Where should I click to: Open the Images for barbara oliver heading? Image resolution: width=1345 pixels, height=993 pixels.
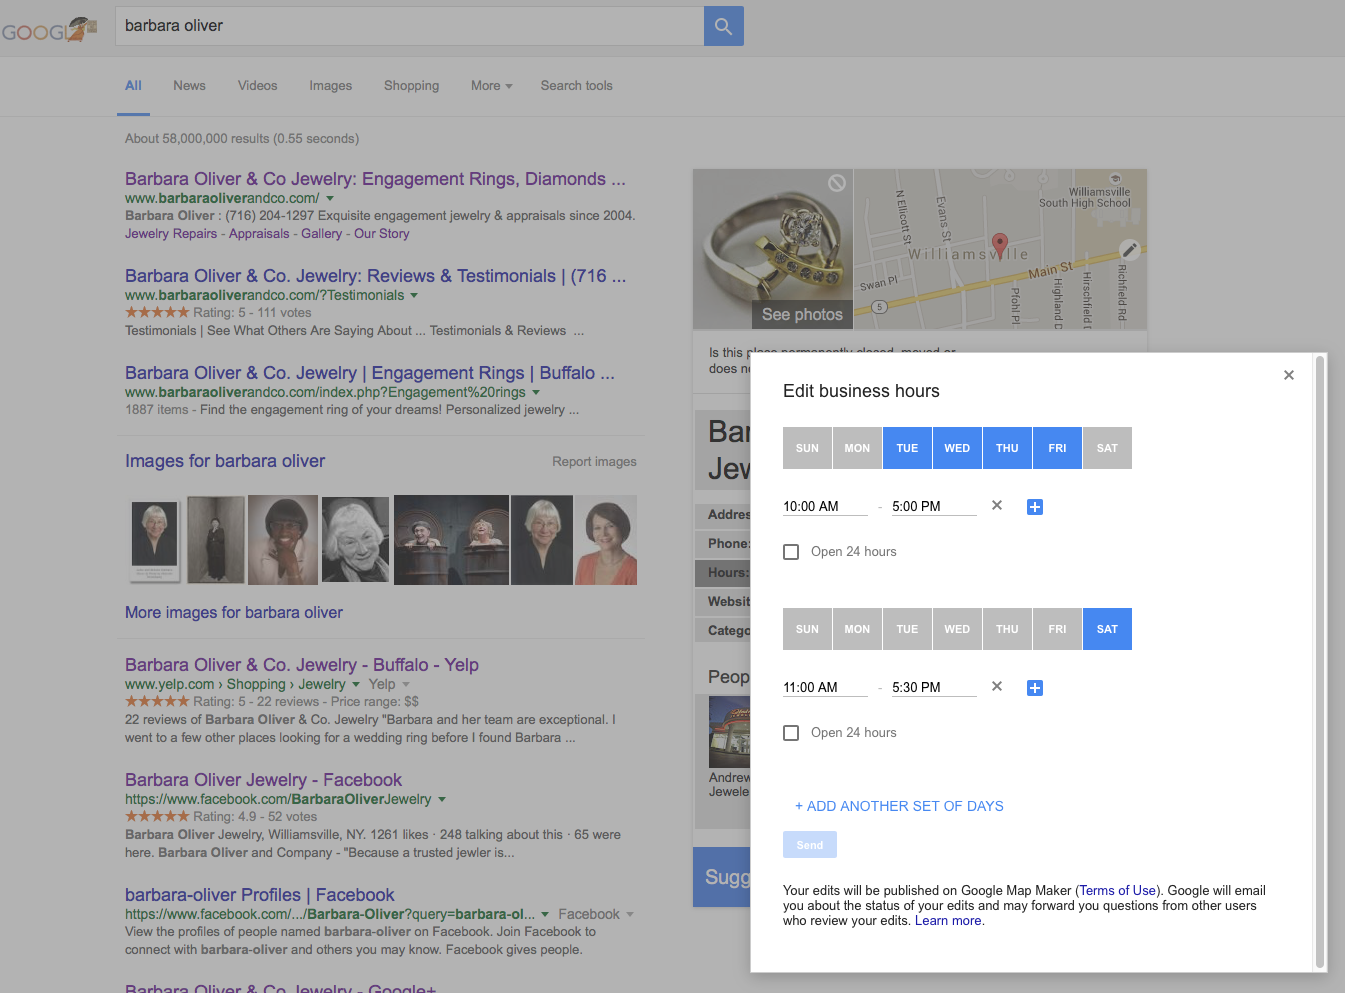[x=225, y=461]
